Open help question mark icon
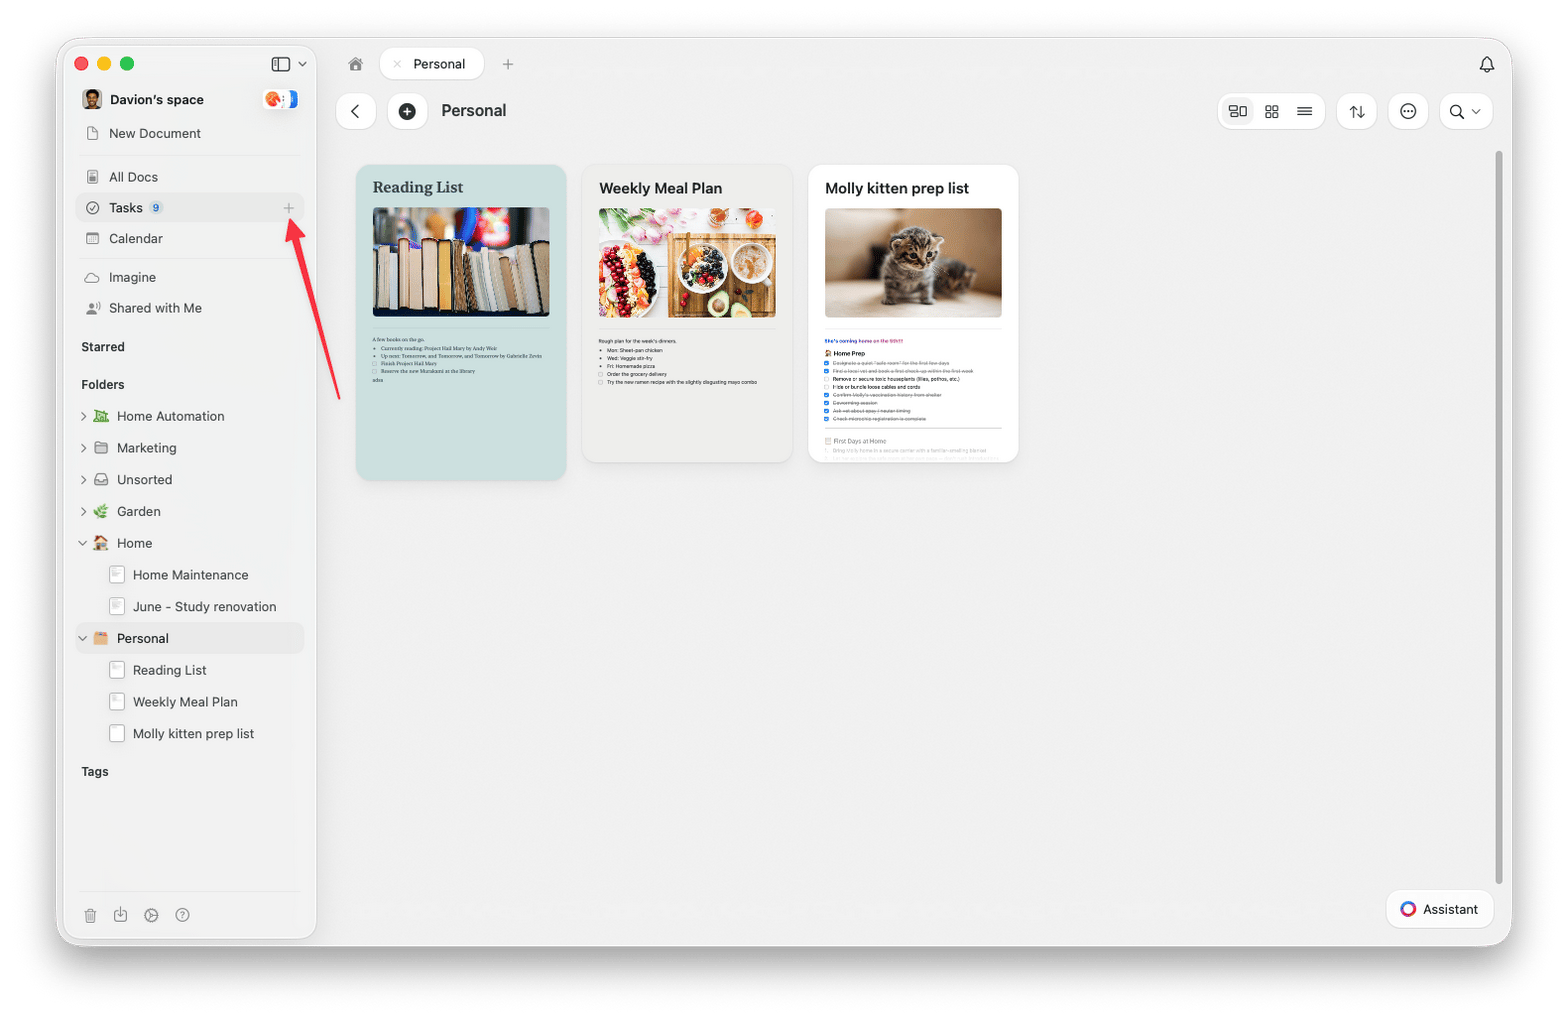This screenshot has width=1568, height=1020. point(182,915)
